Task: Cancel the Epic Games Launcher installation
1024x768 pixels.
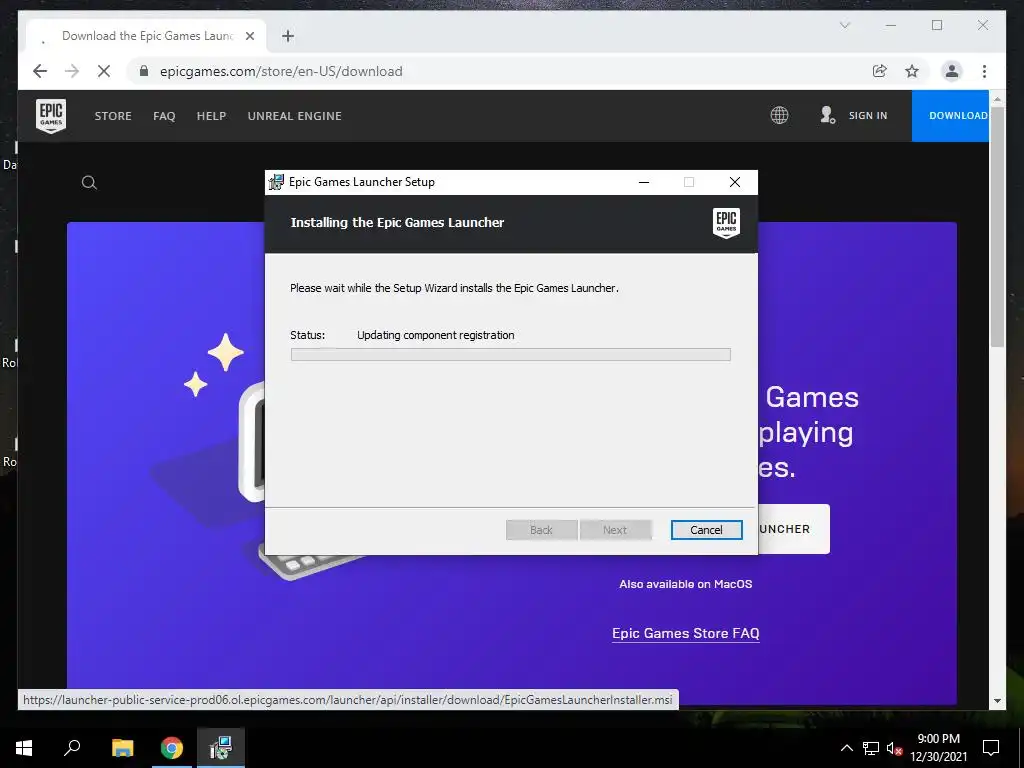Action: click(x=707, y=530)
